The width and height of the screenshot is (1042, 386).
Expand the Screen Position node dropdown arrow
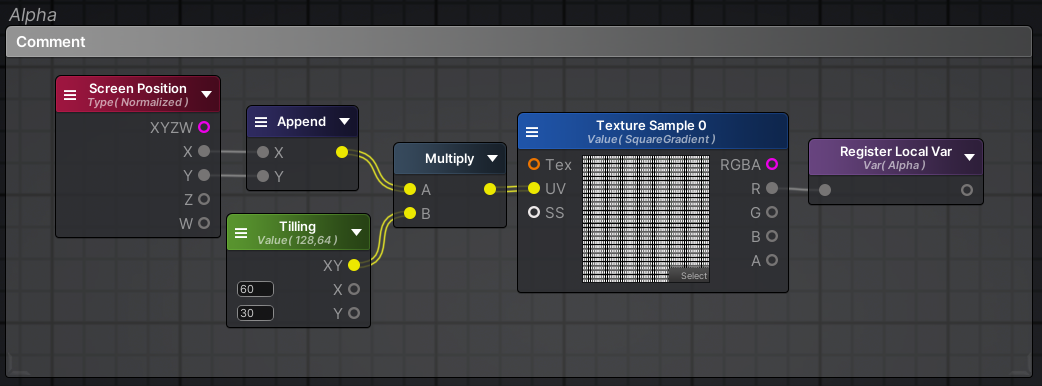tap(206, 94)
